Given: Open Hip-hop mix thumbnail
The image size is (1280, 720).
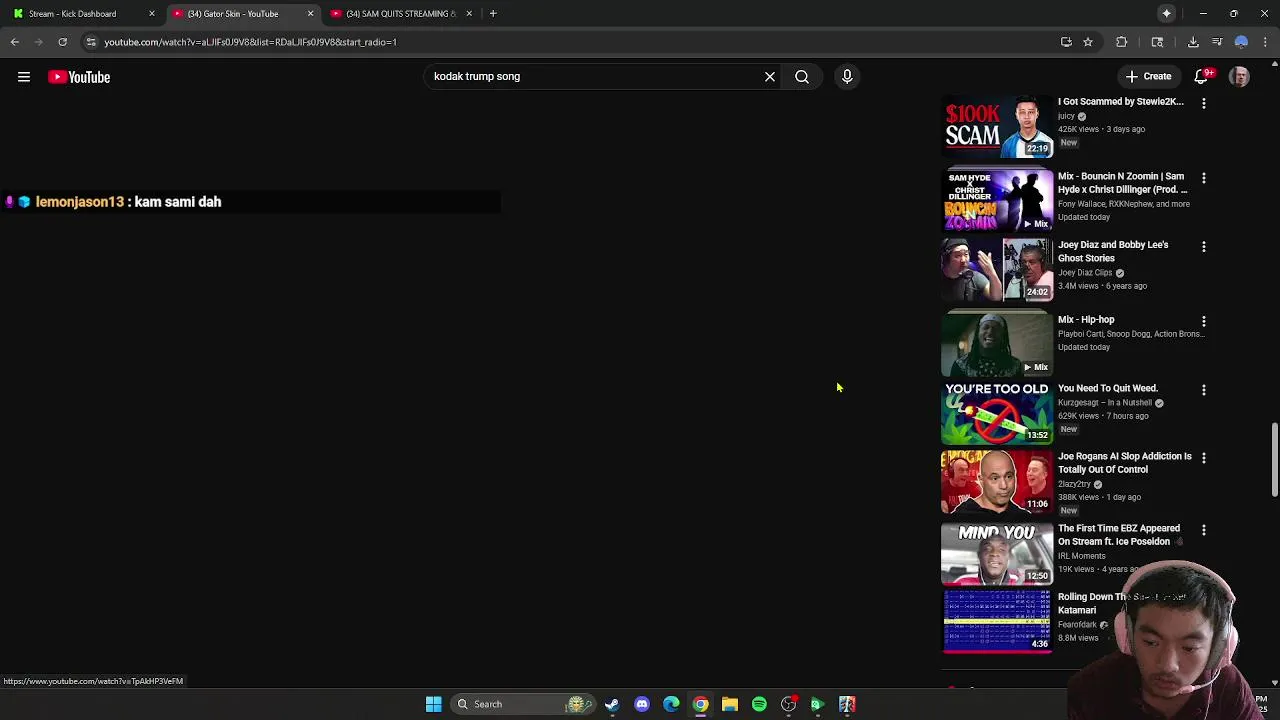Looking at the screenshot, I should [x=997, y=343].
